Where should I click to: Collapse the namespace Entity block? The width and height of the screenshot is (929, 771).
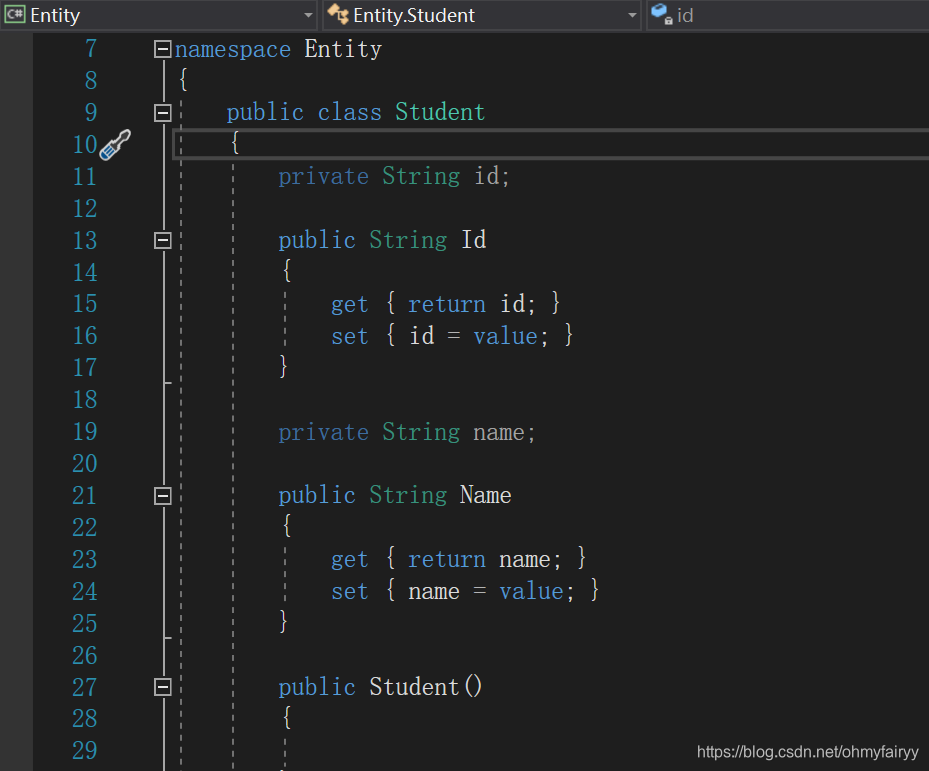tap(162, 49)
